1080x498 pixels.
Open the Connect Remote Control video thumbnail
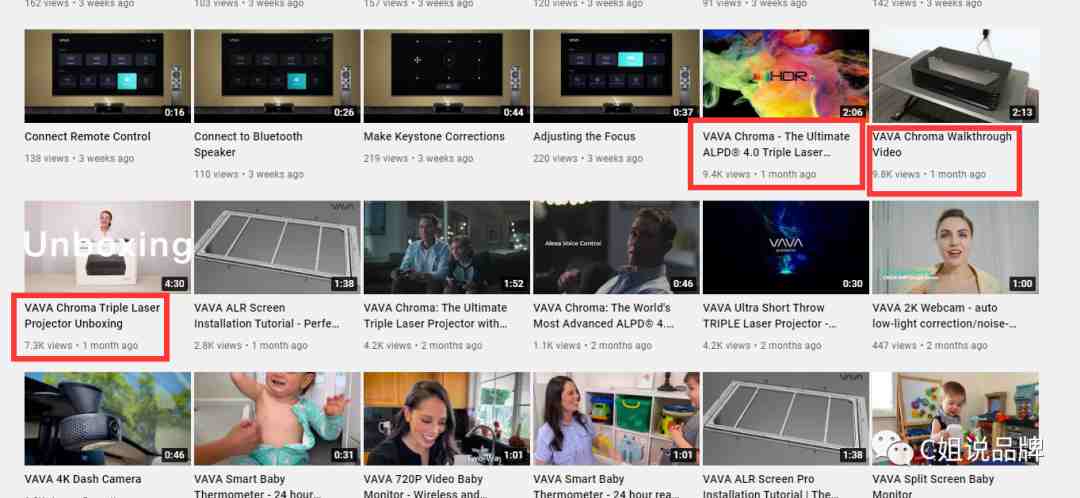click(x=107, y=76)
